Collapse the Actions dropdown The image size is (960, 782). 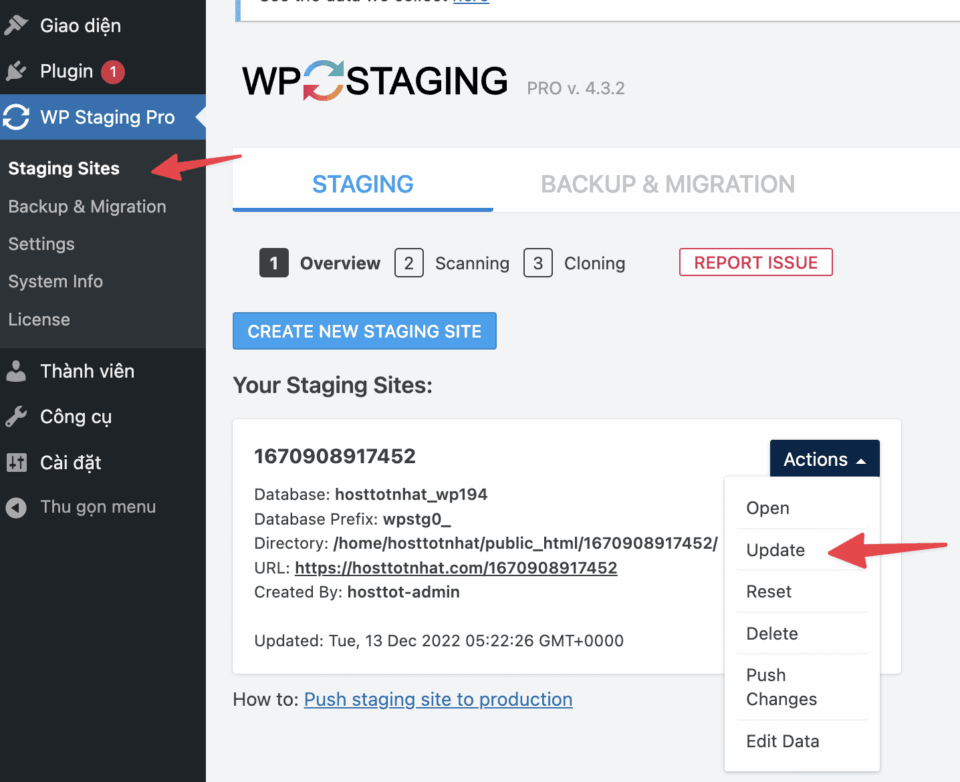coord(825,459)
